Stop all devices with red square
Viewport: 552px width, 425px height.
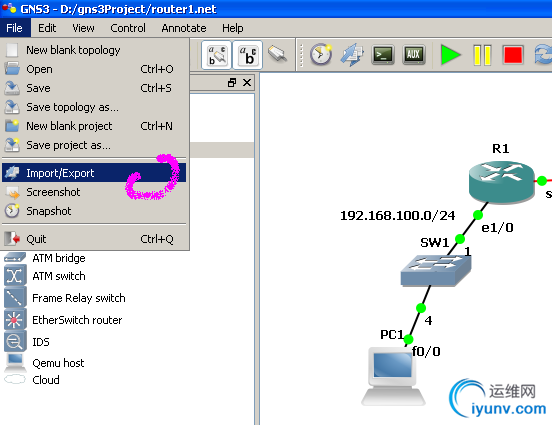point(513,55)
